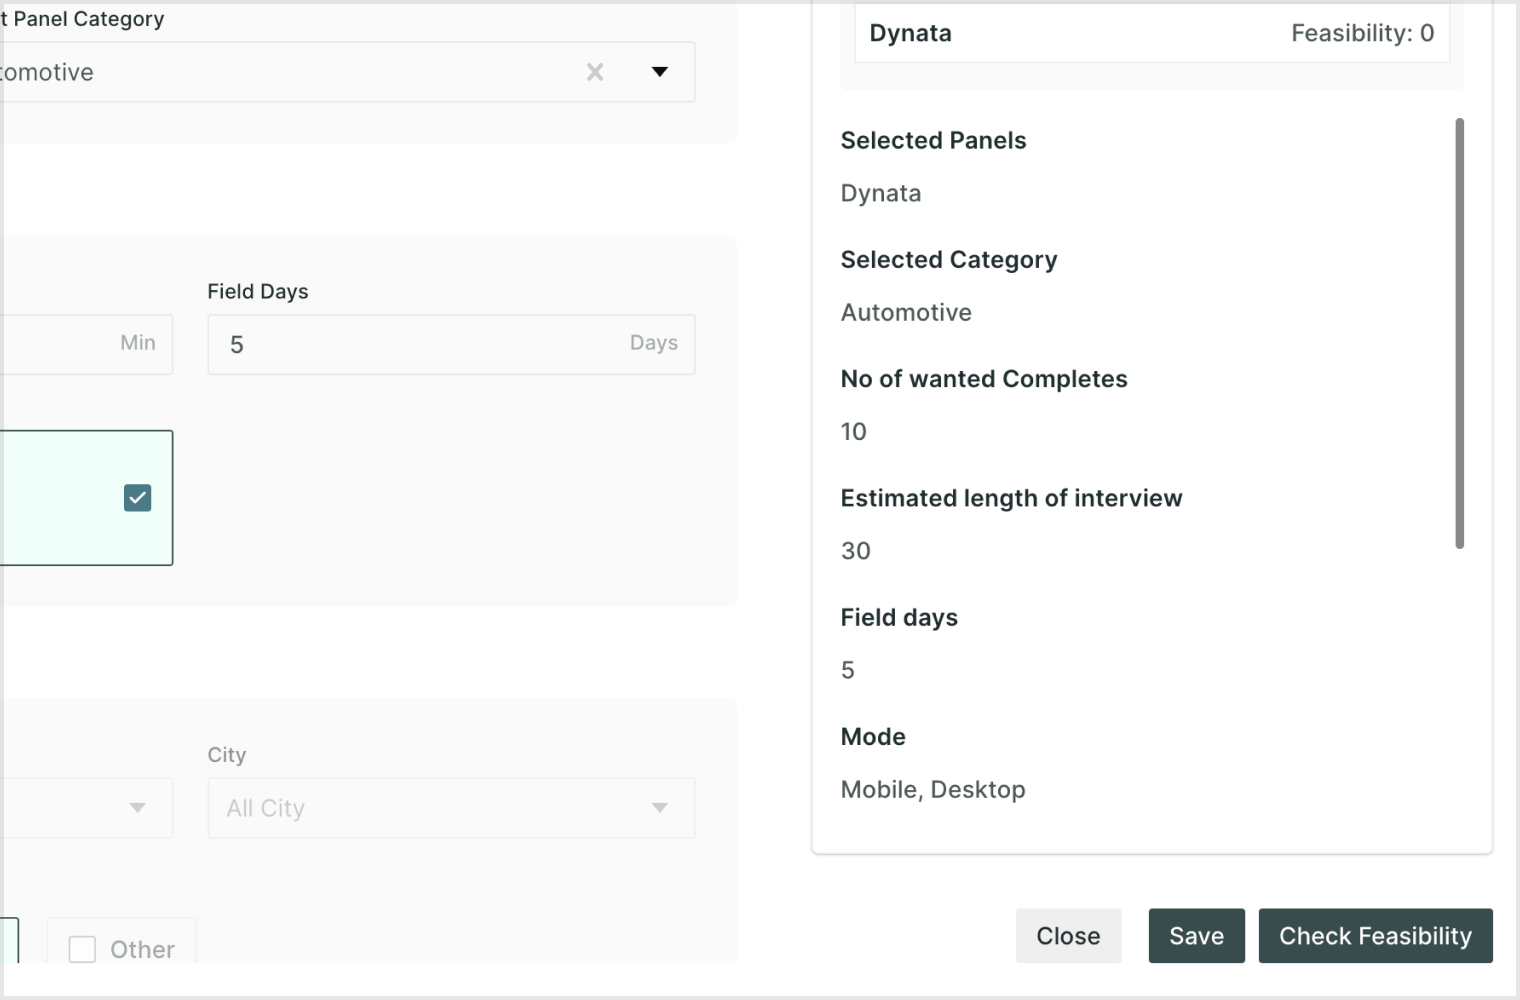The width and height of the screenshot is (1520, 1000).
Task: Click the Panel Category label
Action: click(x=82, y=19)
